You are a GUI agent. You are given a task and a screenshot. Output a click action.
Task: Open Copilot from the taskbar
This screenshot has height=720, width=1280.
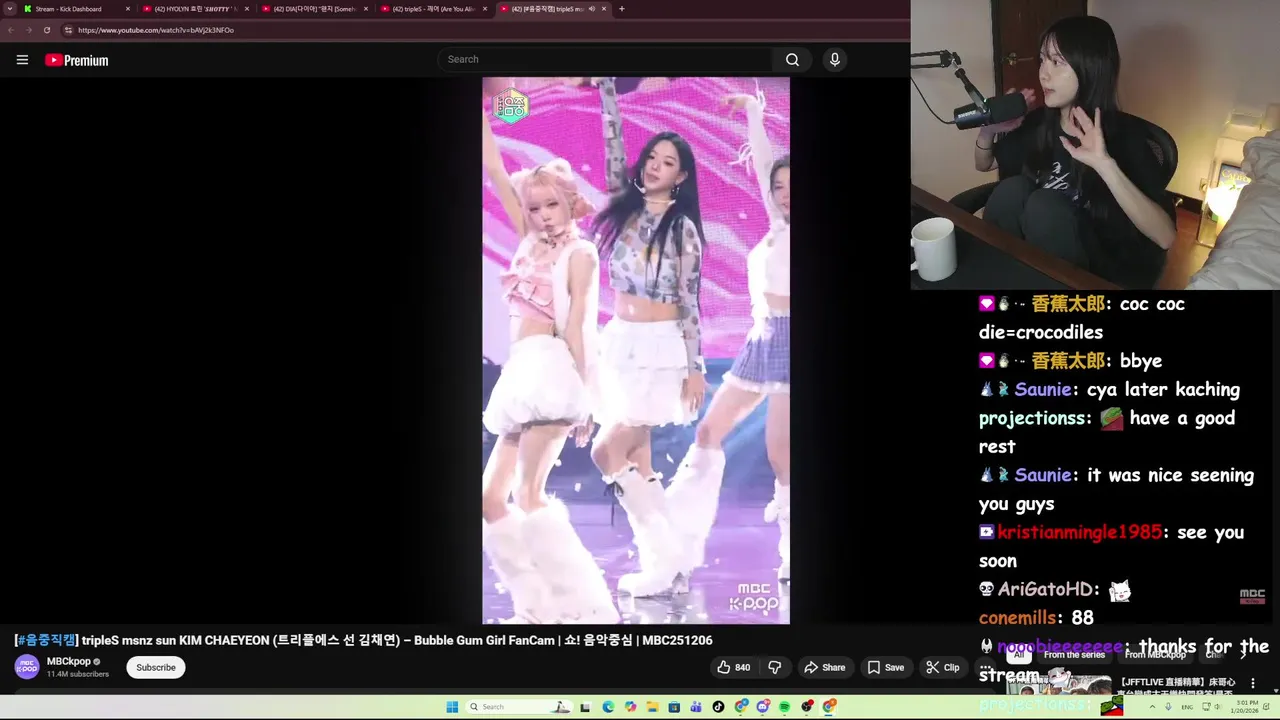point(630,707)
